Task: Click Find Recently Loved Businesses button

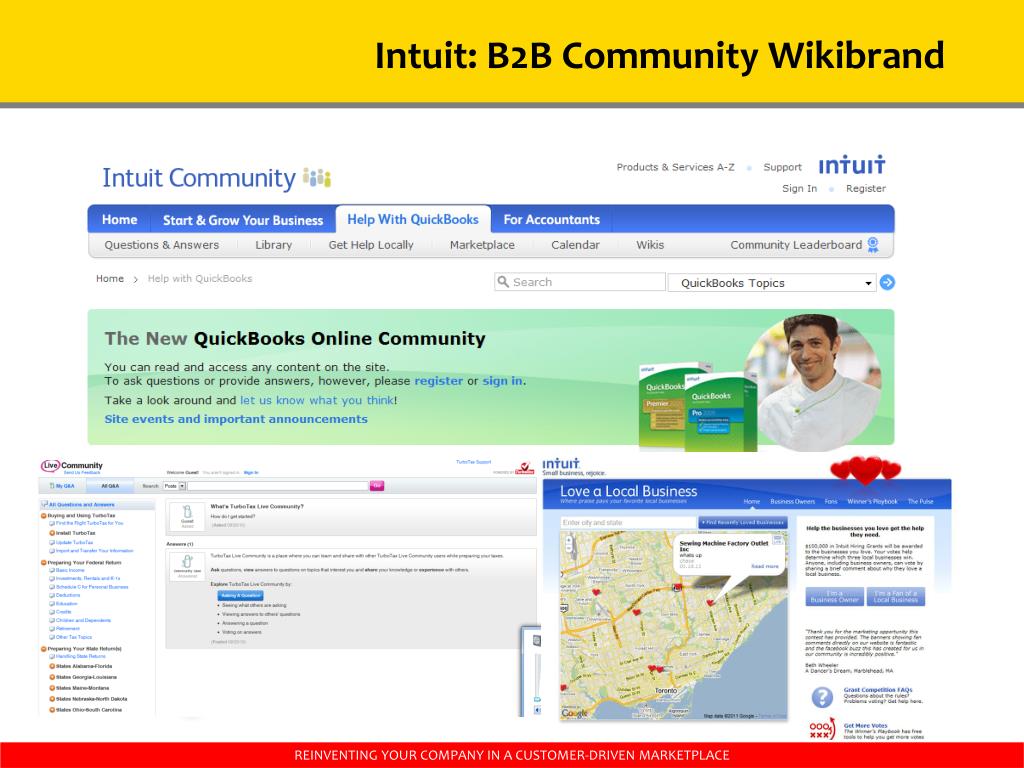Action: pyautogui.click(x=743, y=522)
